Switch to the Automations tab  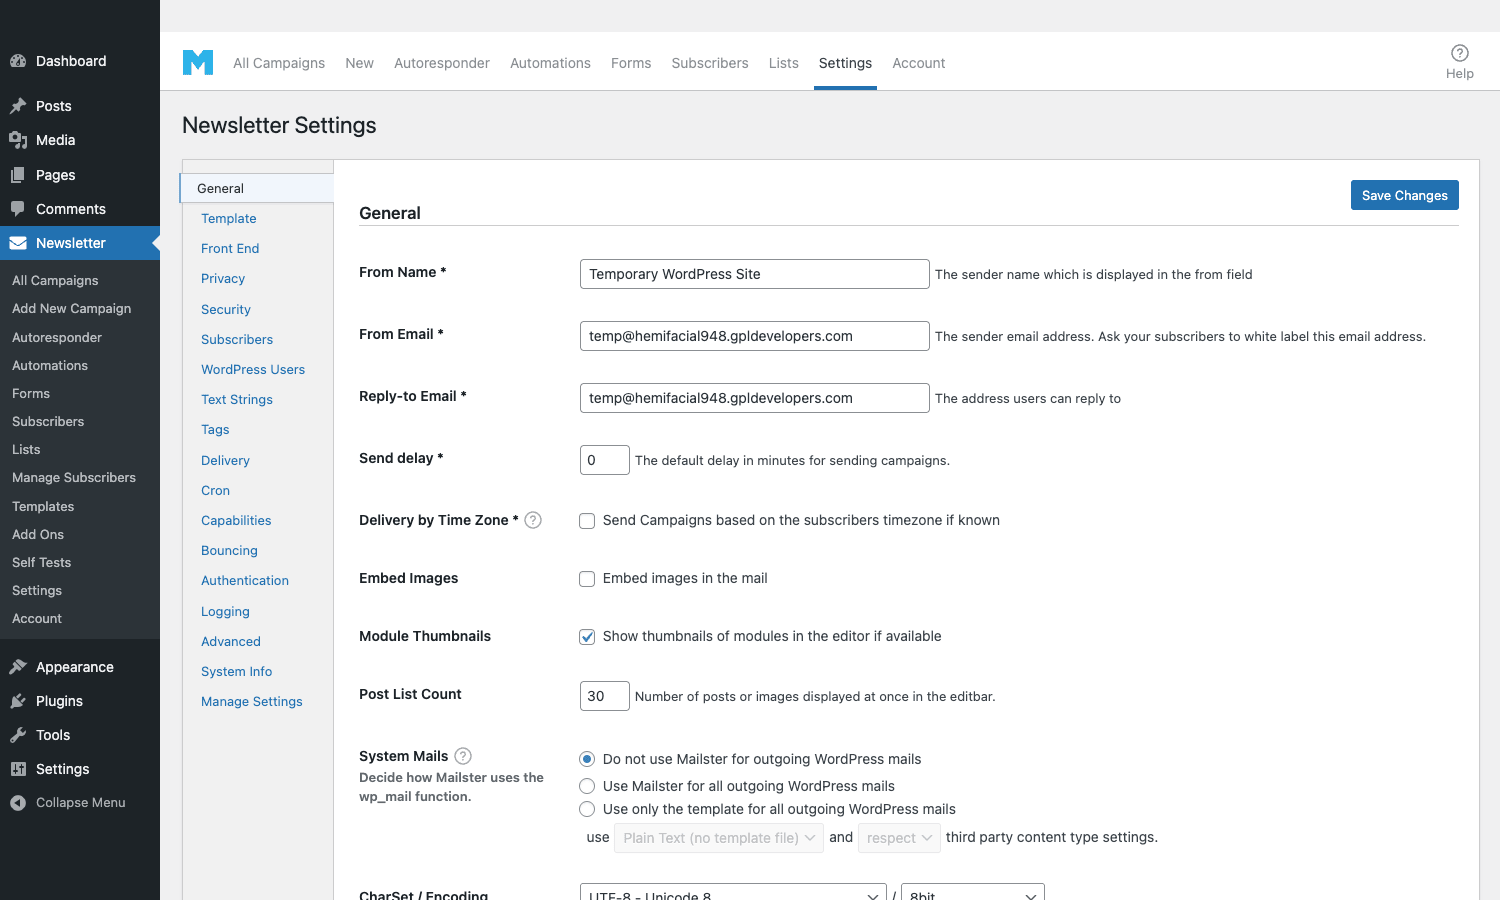(x=550, y=63)
